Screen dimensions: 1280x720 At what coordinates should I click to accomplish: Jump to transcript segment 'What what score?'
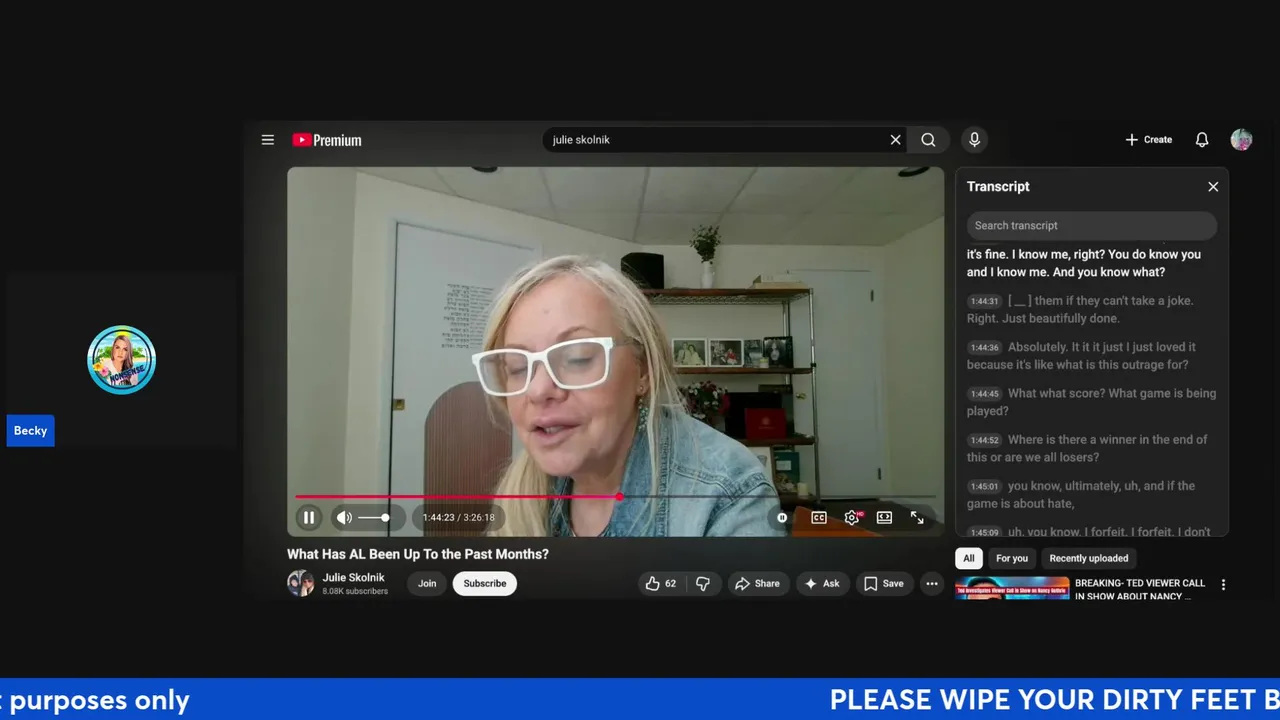coord(1091,402)
